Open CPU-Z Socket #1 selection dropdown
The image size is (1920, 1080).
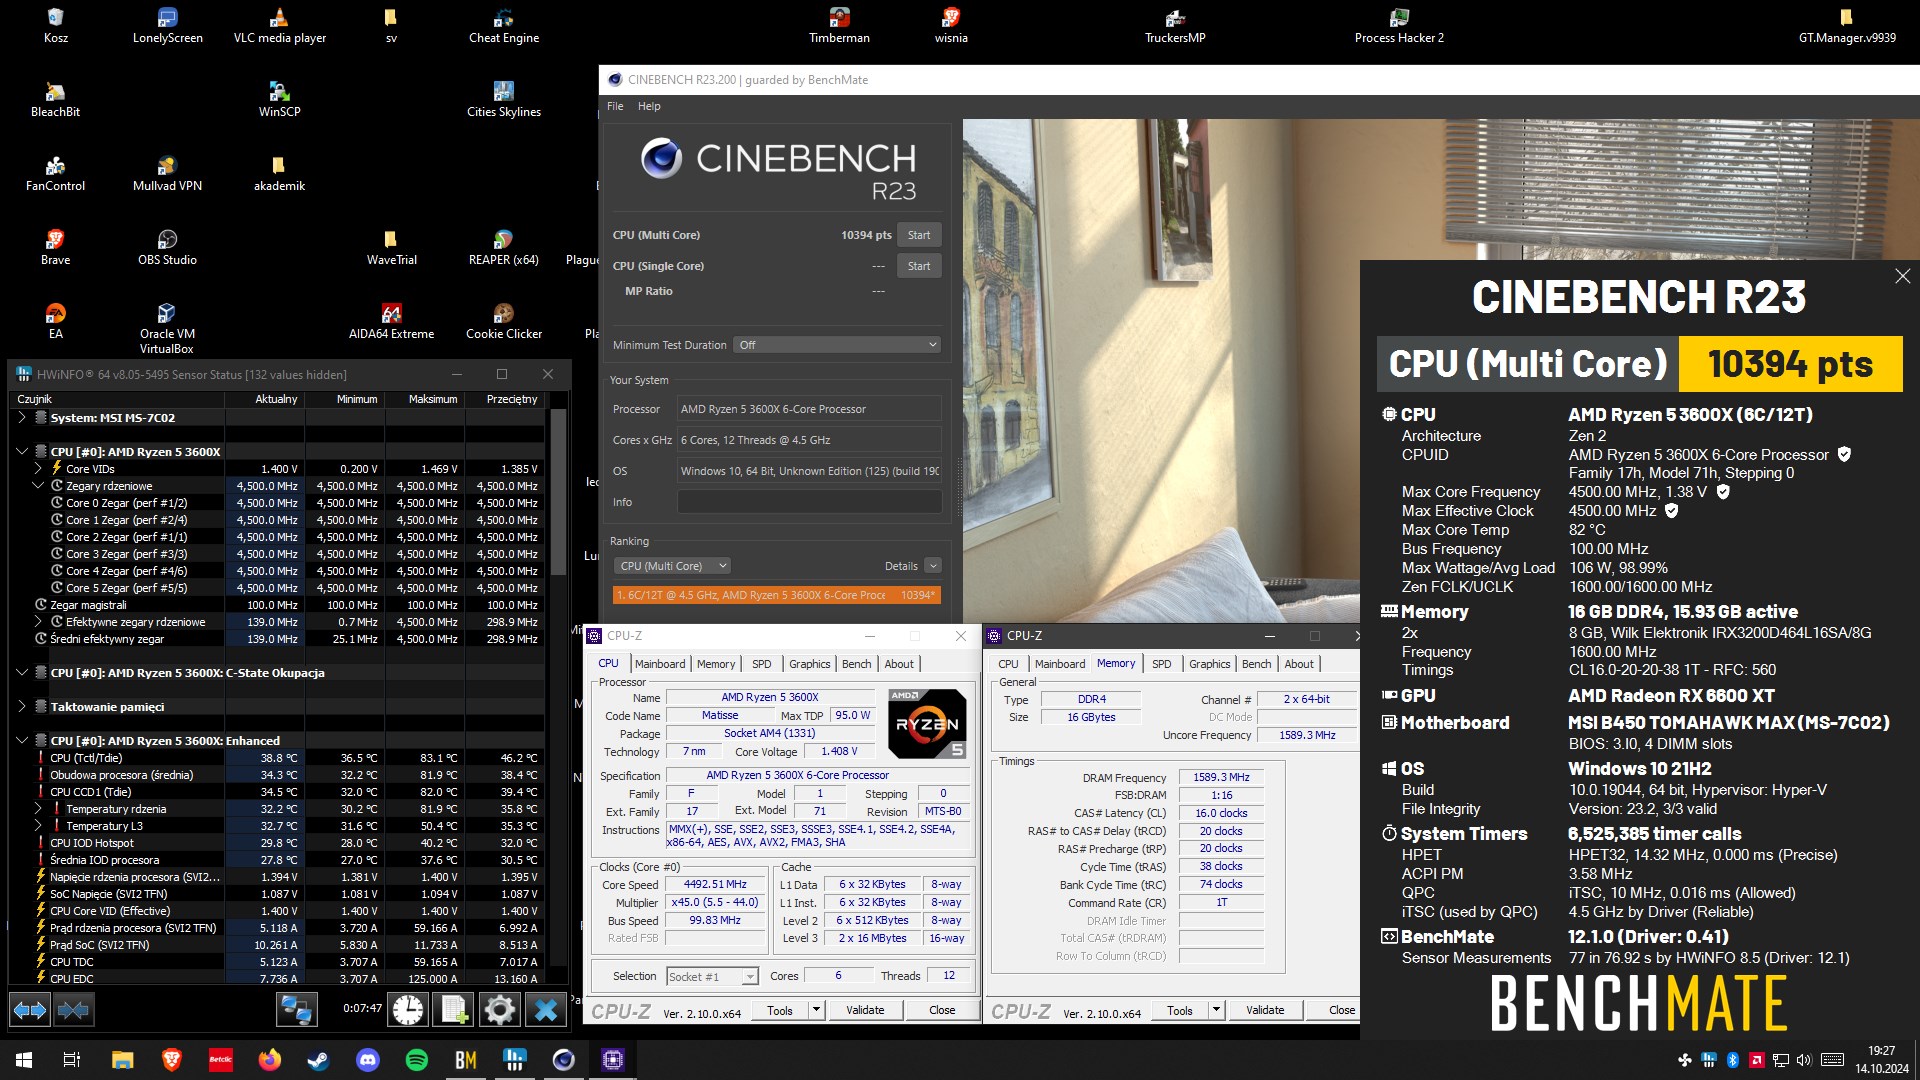(712, 977)
